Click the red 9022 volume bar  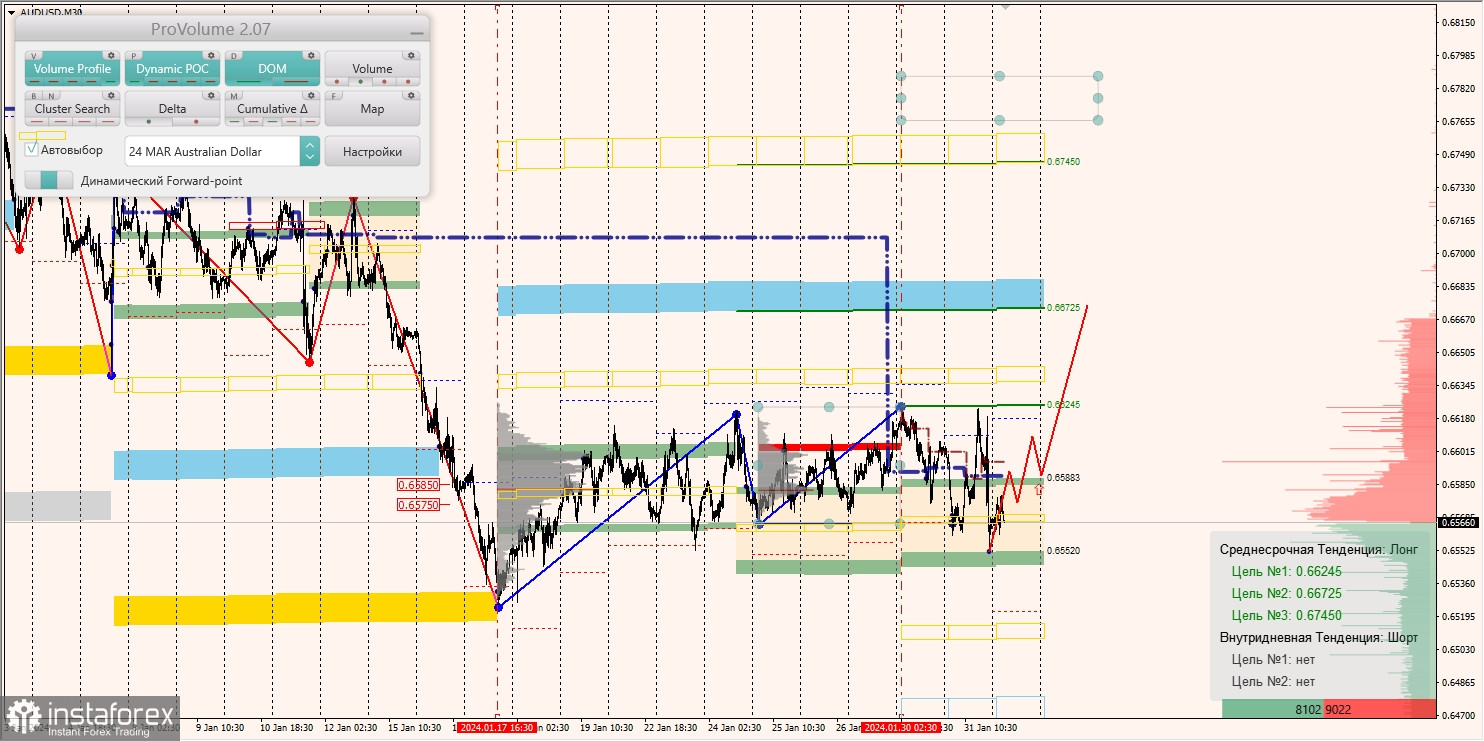click(1379, 709)
